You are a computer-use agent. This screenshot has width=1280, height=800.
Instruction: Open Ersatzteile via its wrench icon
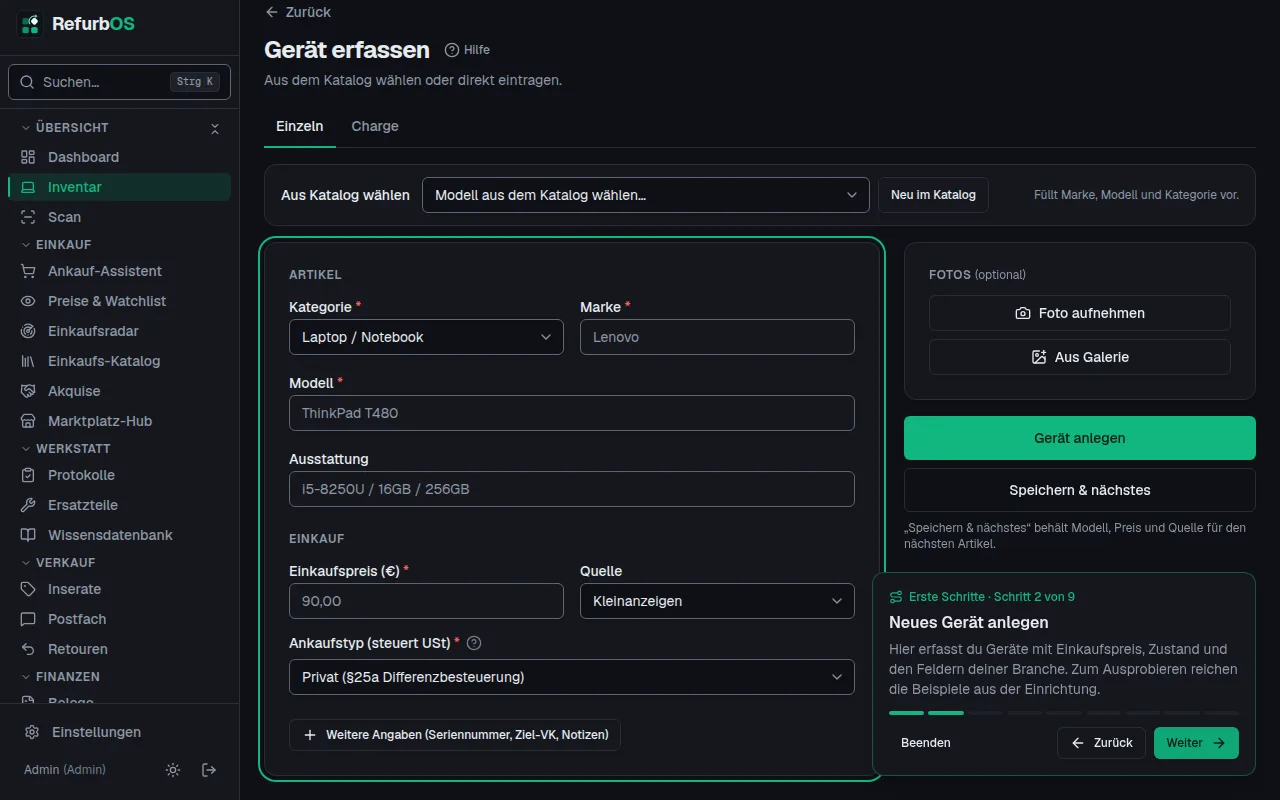coord(28,505)
